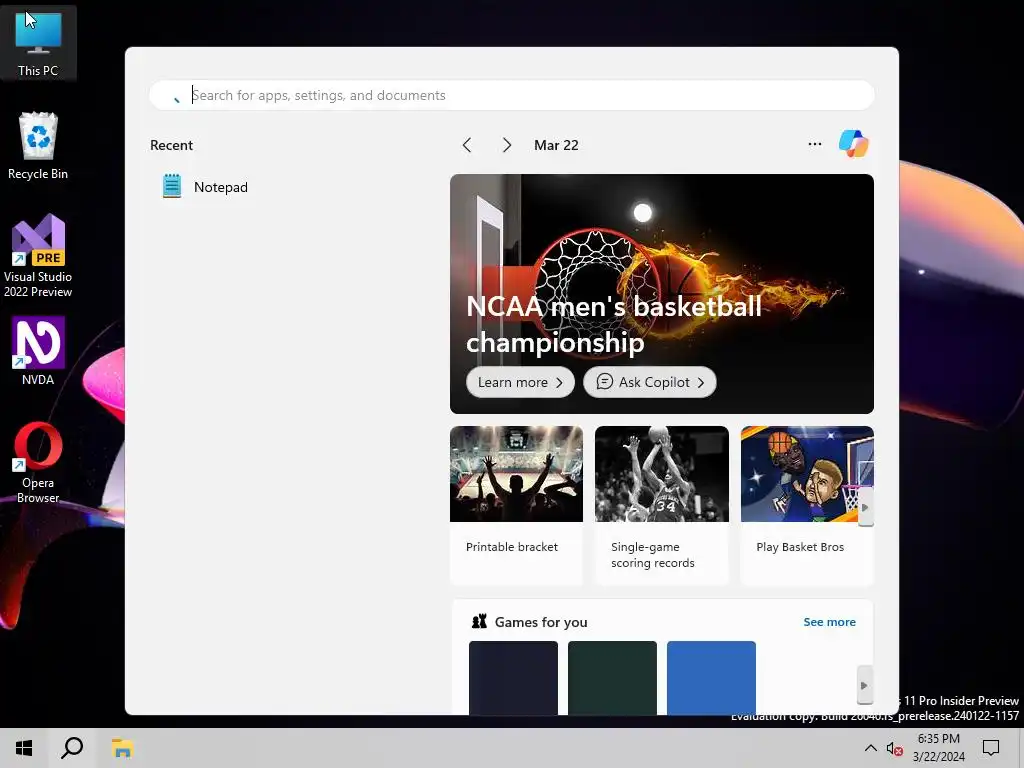Screen dimensions: 1024x768
Task: Click See more in Games for you
Action: (x=829, y=622)
